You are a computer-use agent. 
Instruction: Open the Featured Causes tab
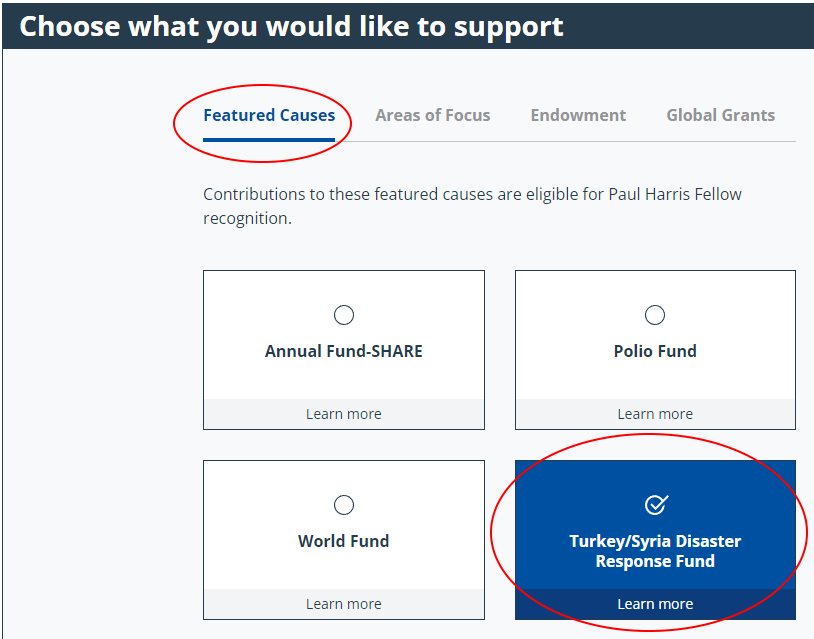click(269, 115)
